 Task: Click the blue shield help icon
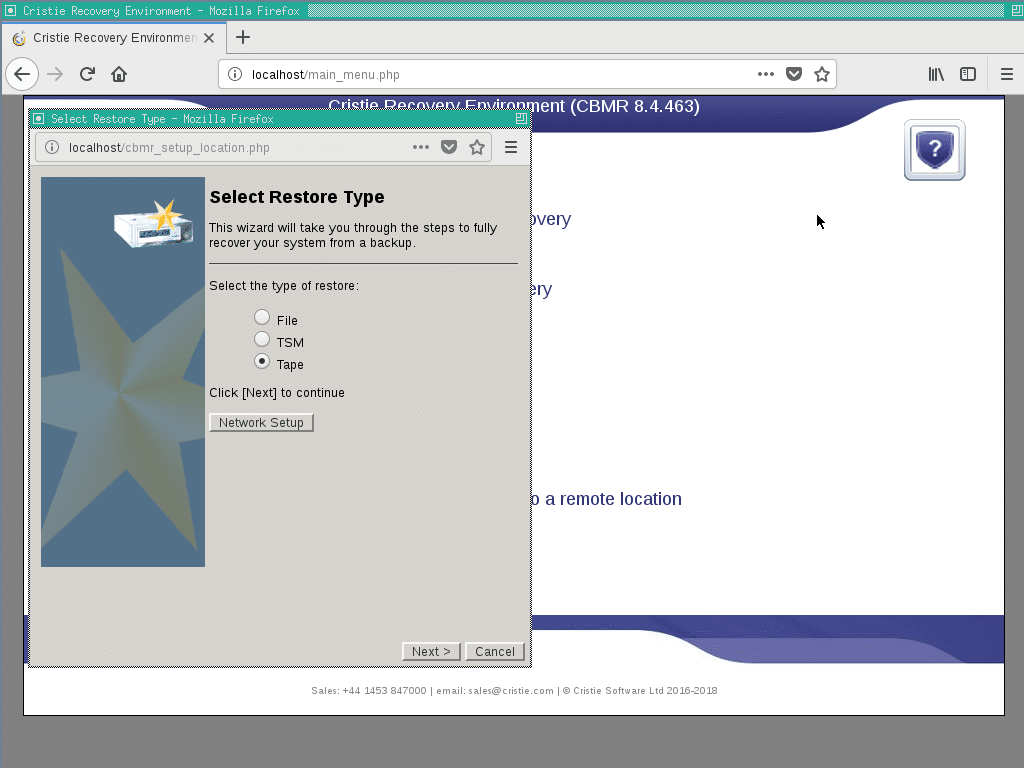pyautogui.click(x=935, y=150)
